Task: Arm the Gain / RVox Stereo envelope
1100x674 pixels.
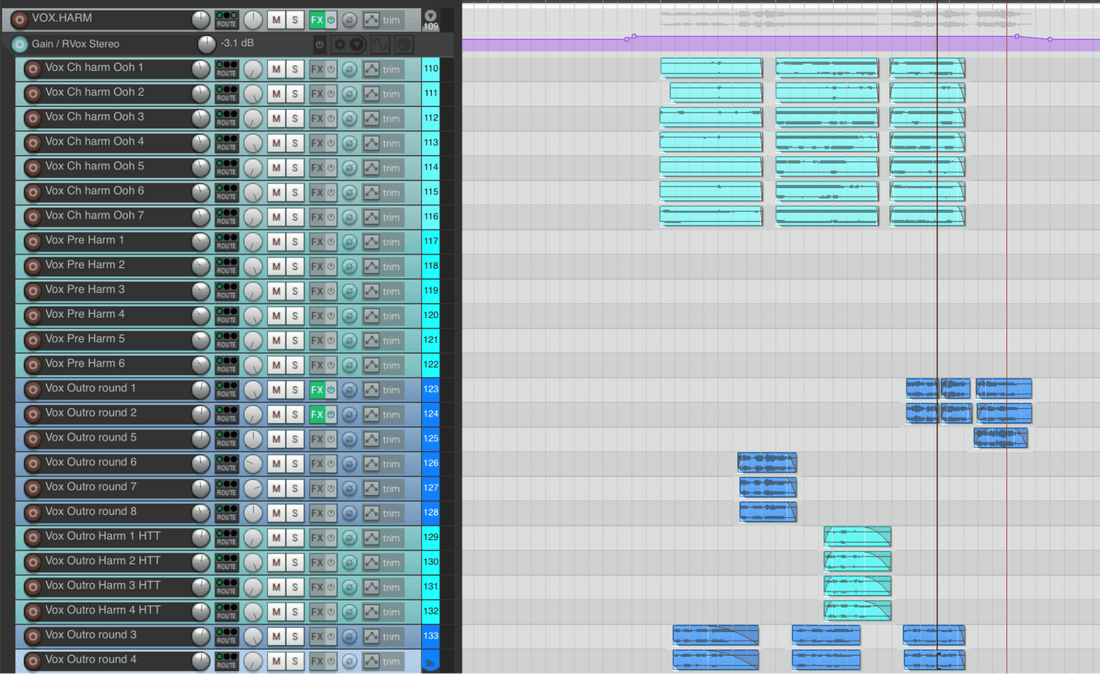Action: [x=19, y=44]
